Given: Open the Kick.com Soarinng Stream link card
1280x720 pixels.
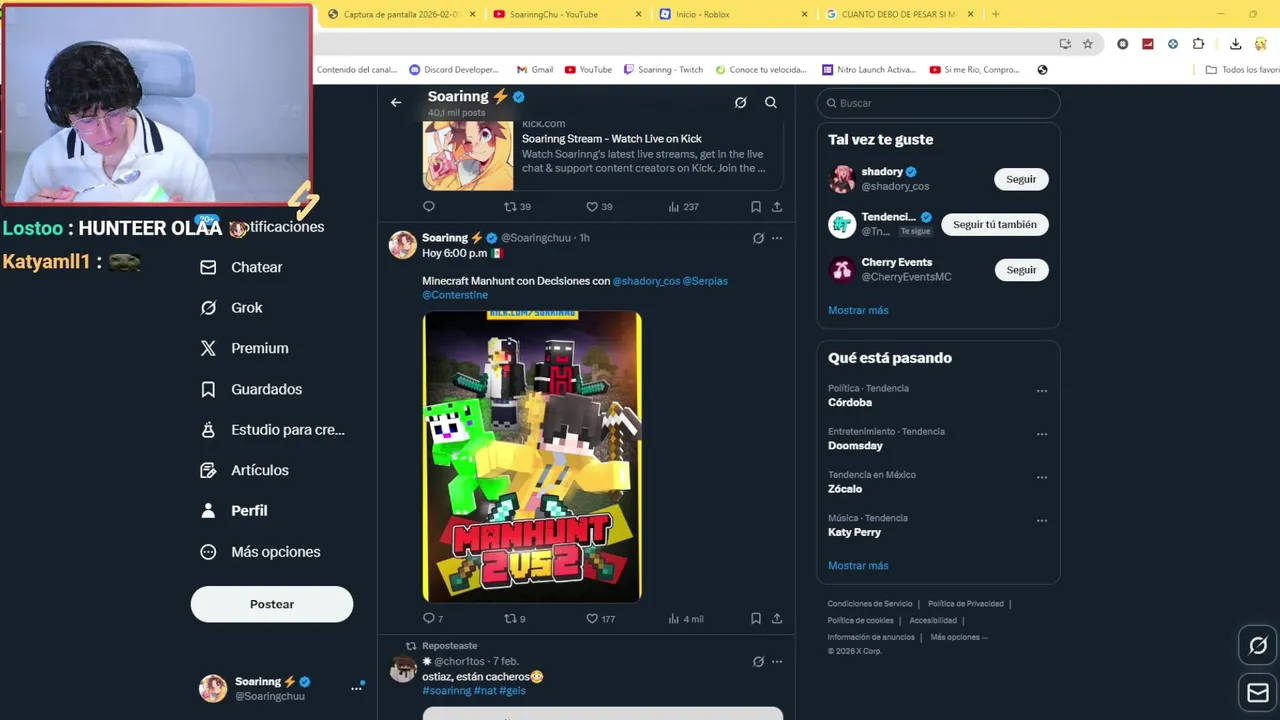Looking at the screenshot, I should (x=602, y=155).
